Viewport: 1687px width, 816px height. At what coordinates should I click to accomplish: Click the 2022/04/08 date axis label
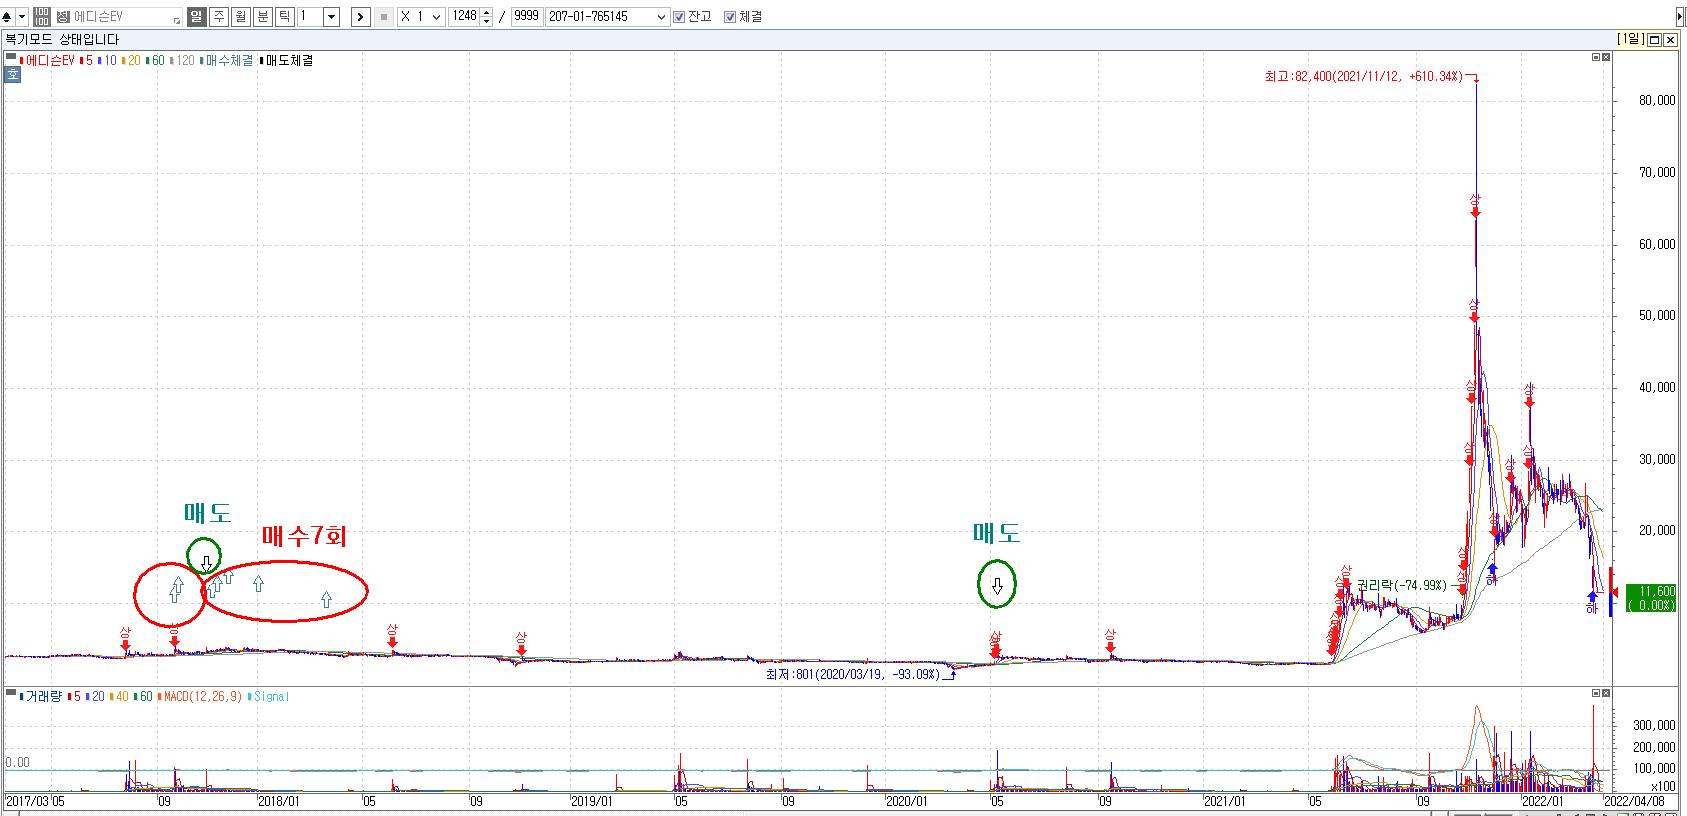[x=1634, y=802]
